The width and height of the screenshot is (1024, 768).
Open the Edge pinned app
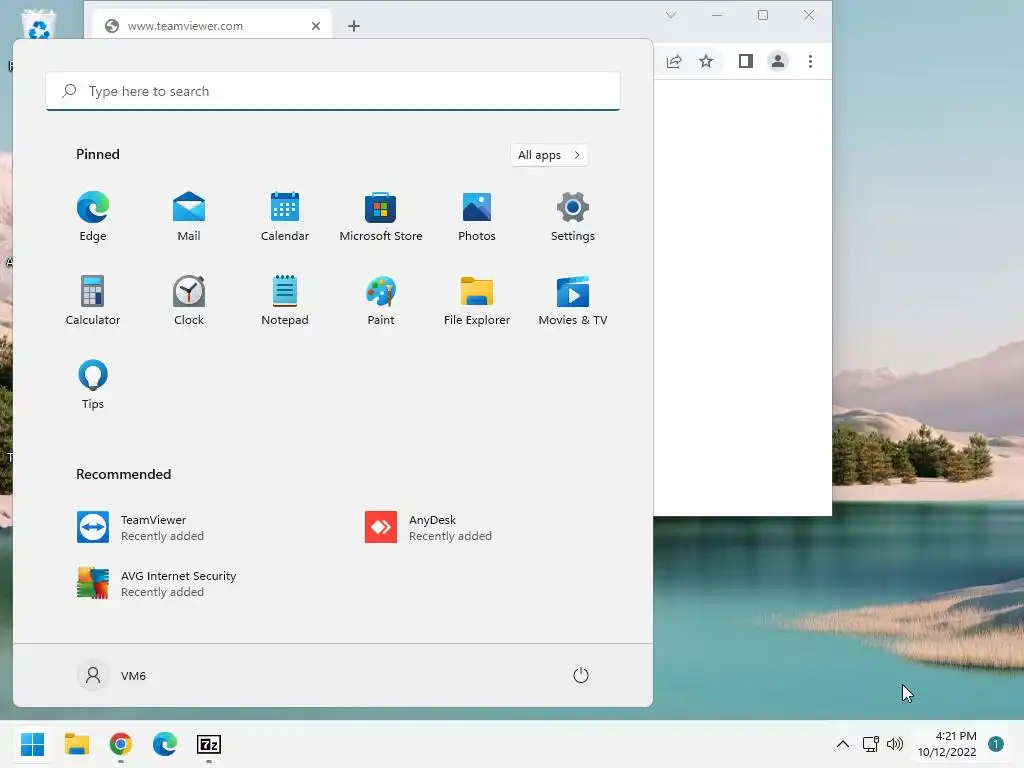click(93, 217)
